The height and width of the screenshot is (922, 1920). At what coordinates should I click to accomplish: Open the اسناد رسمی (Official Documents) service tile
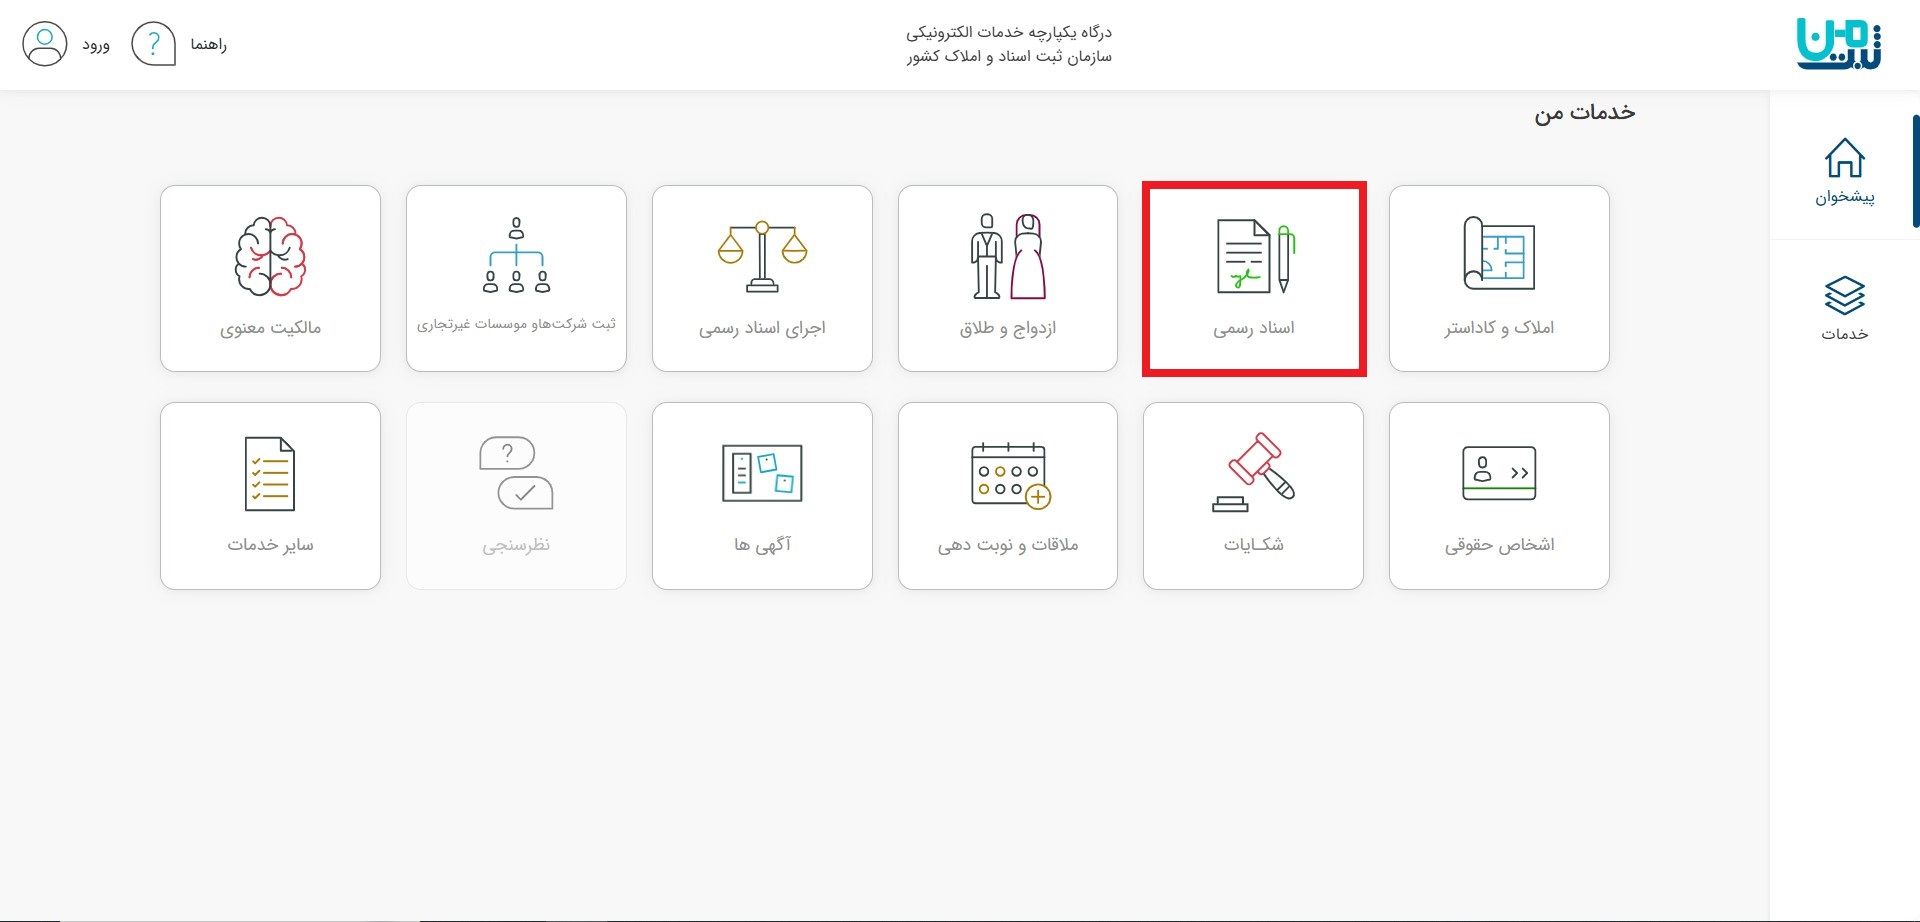click(1252, 278)
